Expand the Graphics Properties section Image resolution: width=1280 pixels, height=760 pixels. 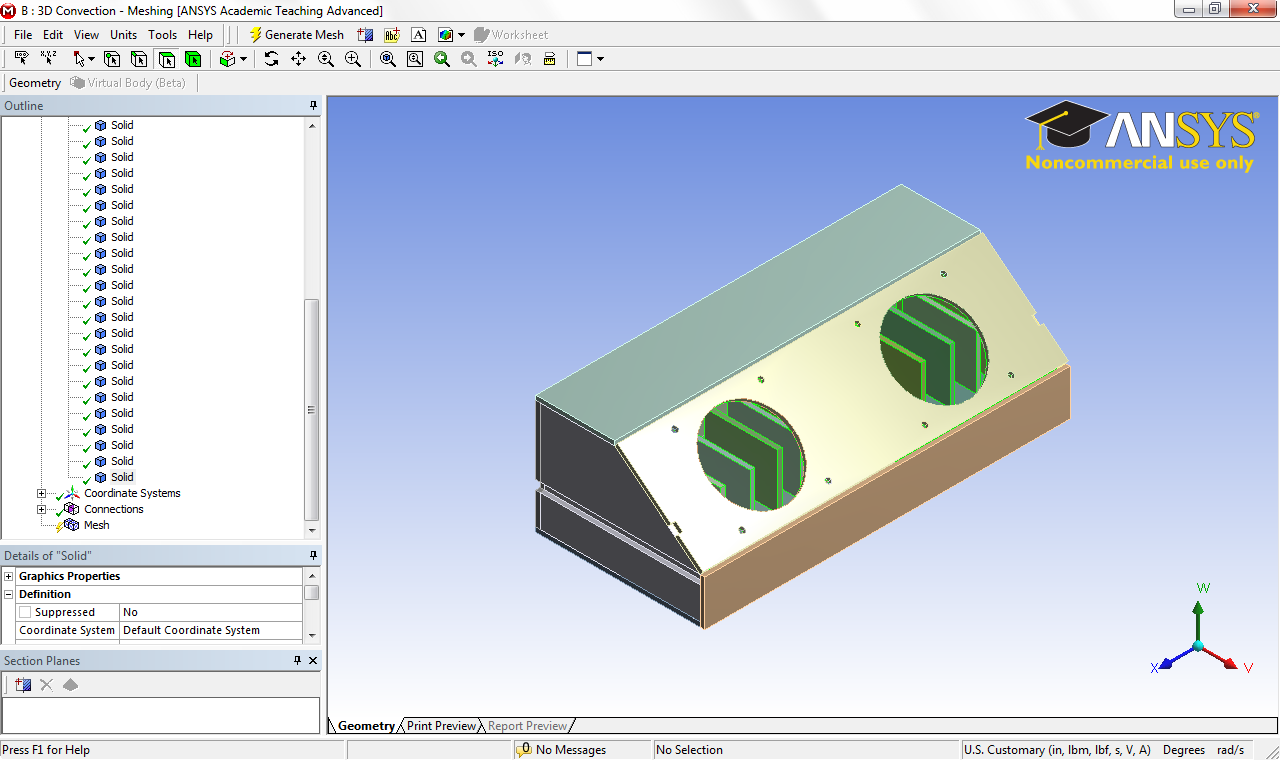click(9, 576)
